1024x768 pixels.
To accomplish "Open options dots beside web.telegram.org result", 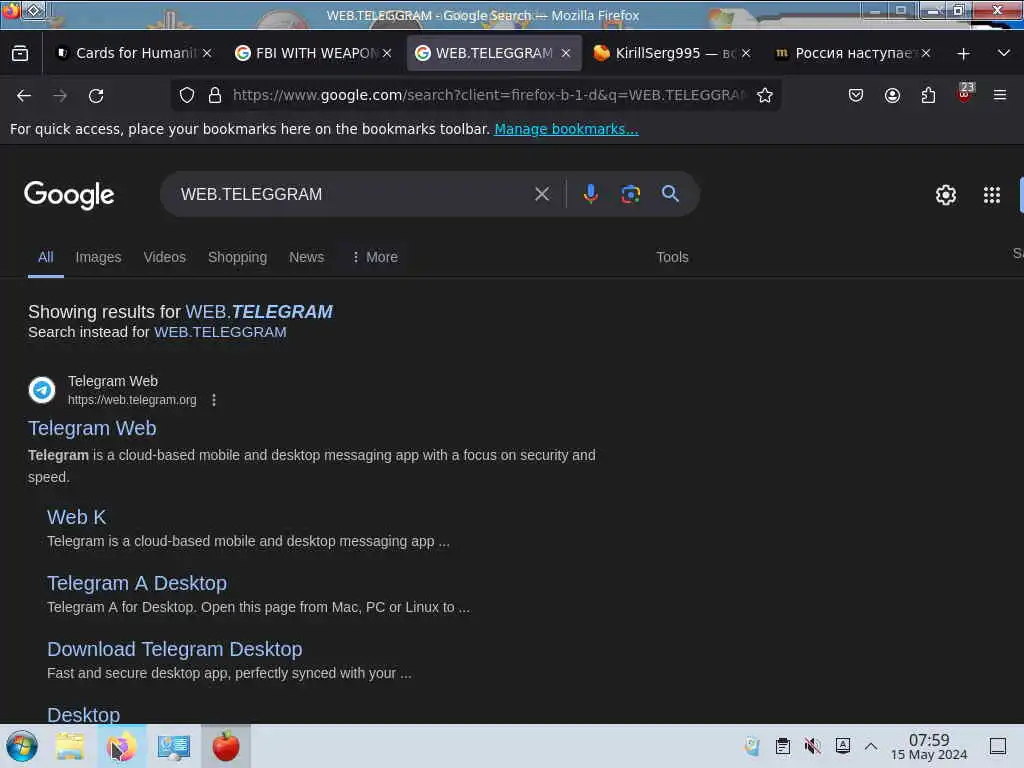I will 214,400.
